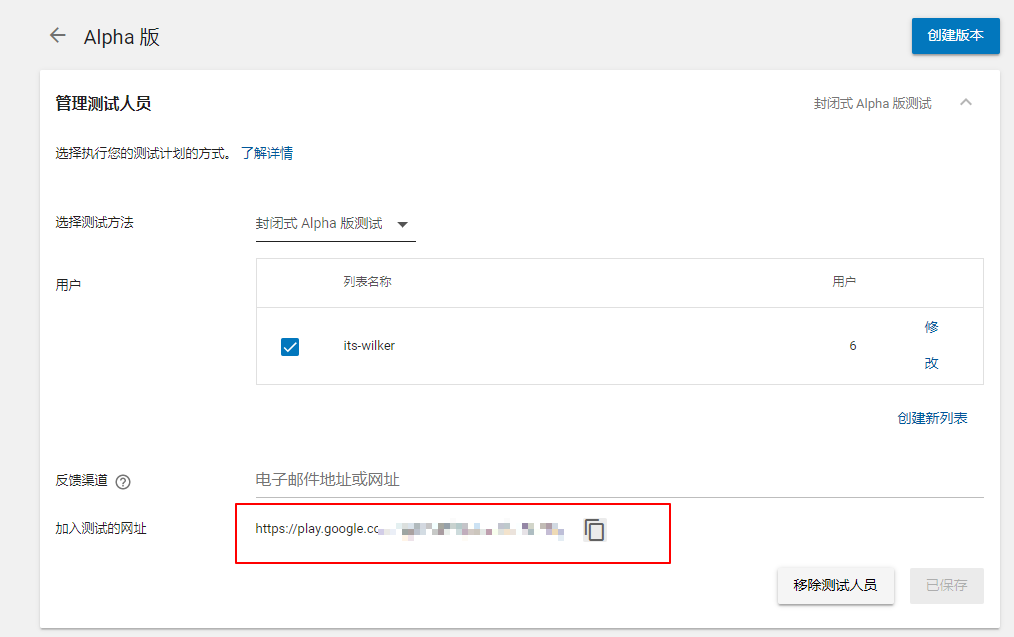Uncheck the its-wilker tester list
The width and height of the screenshot is (1014, 637).
[290, 347]
